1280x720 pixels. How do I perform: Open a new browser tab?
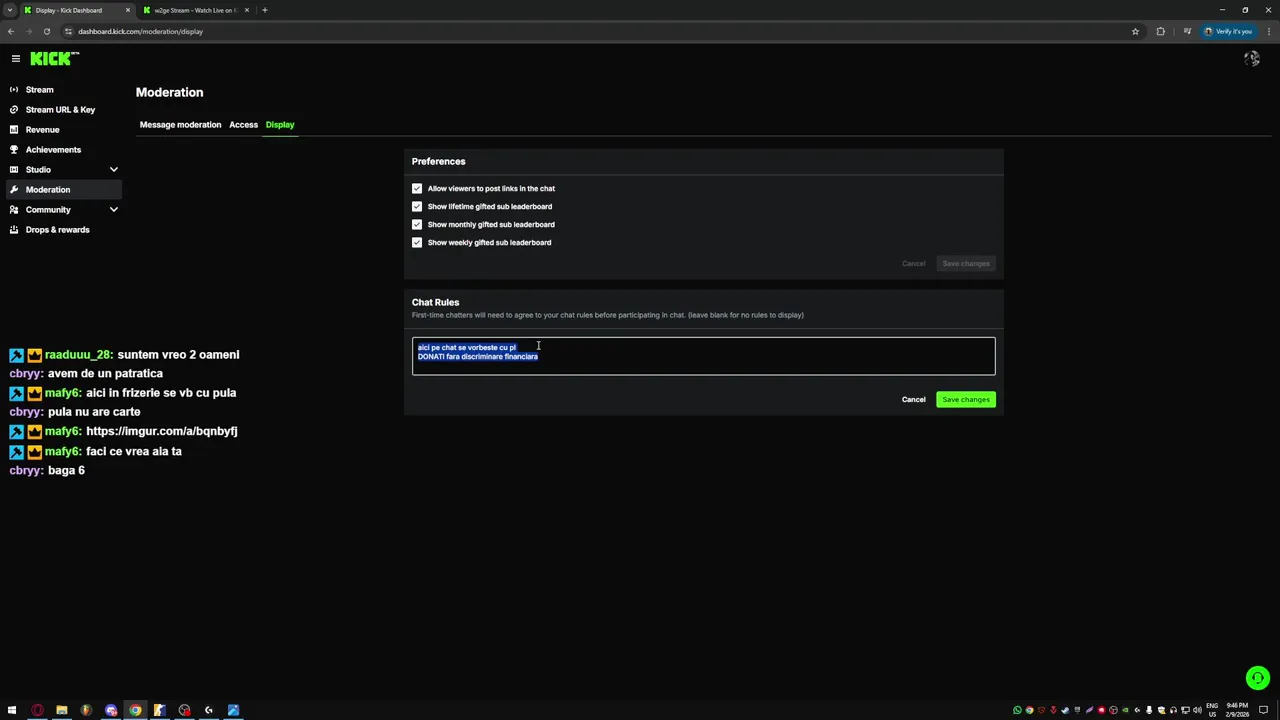[264, 10]
